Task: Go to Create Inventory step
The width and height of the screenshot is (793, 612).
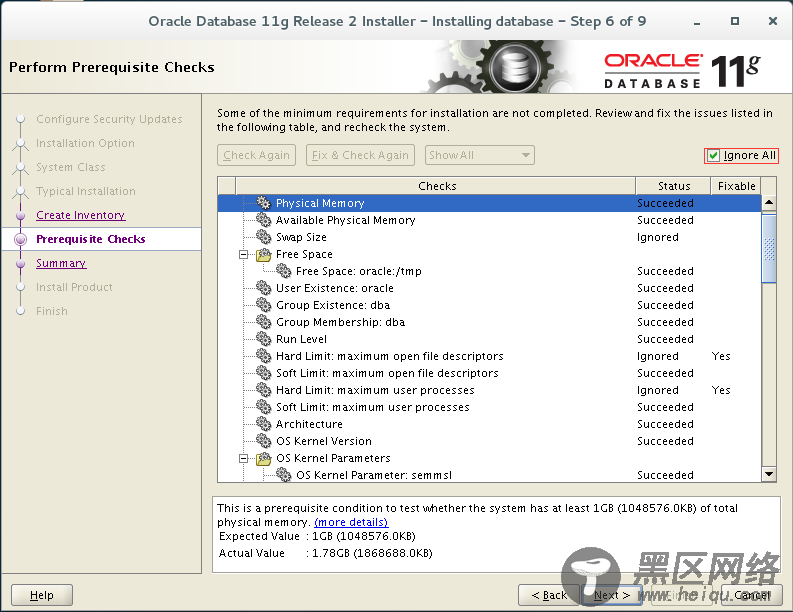Action: (x=80, y=215)
